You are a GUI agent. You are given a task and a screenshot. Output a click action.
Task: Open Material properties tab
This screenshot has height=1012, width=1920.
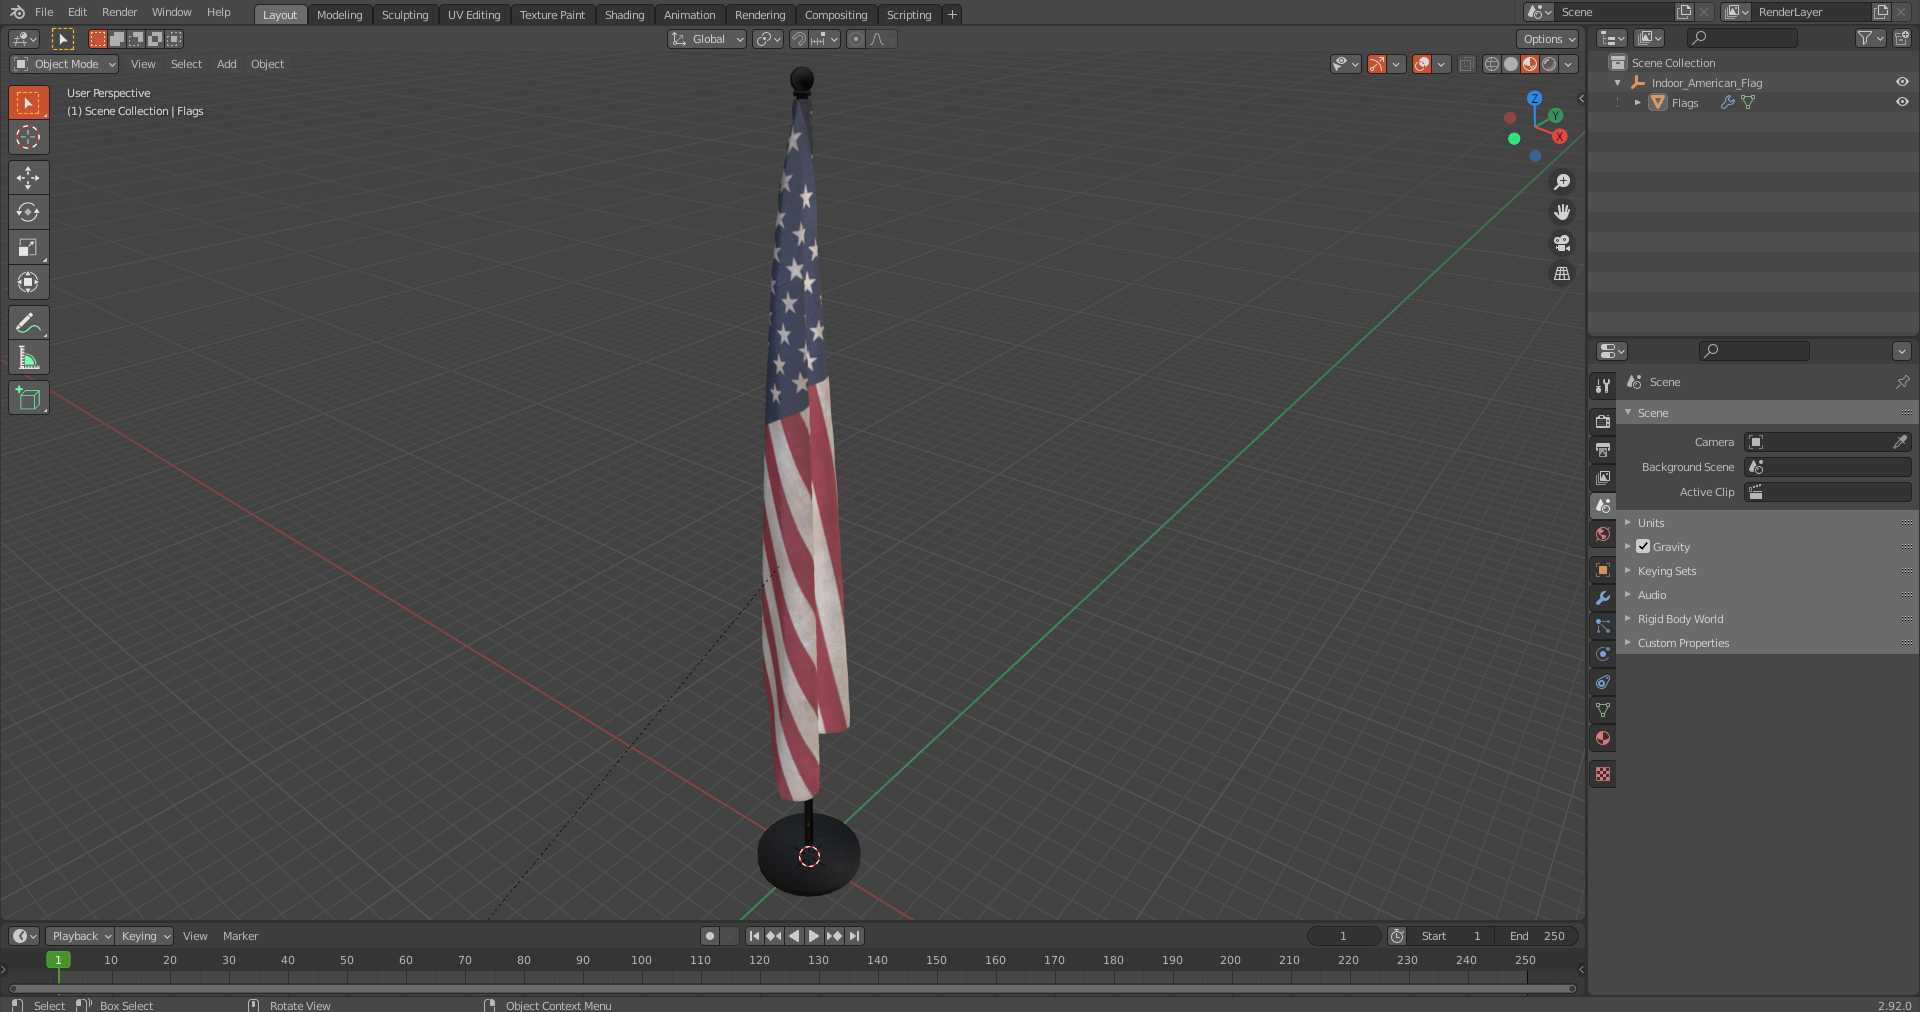tap(1603, 738)
